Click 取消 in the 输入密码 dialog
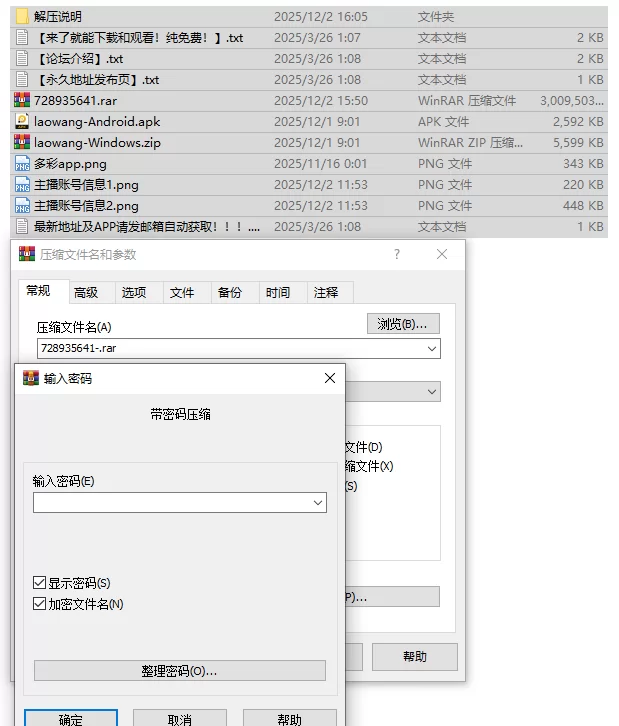619x726 pixels. tap(180, 719)
